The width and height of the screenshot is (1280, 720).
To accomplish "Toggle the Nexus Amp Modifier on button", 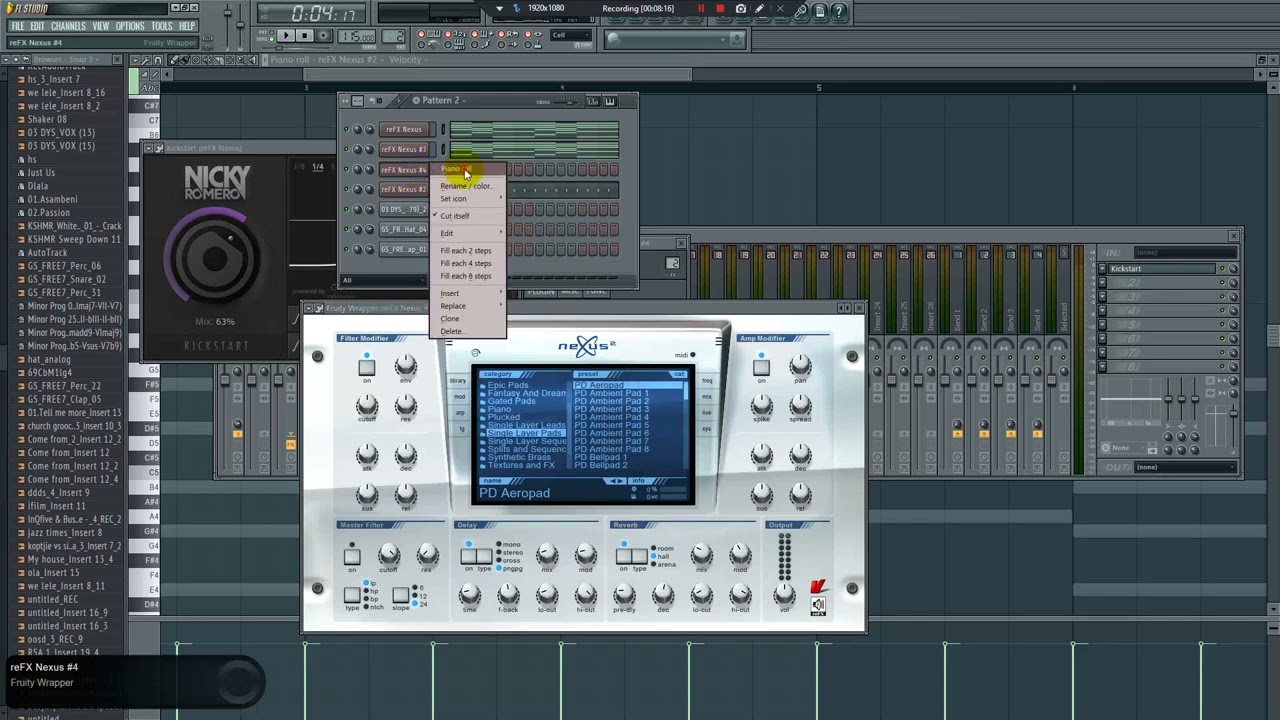I will (x=762, y=367).
